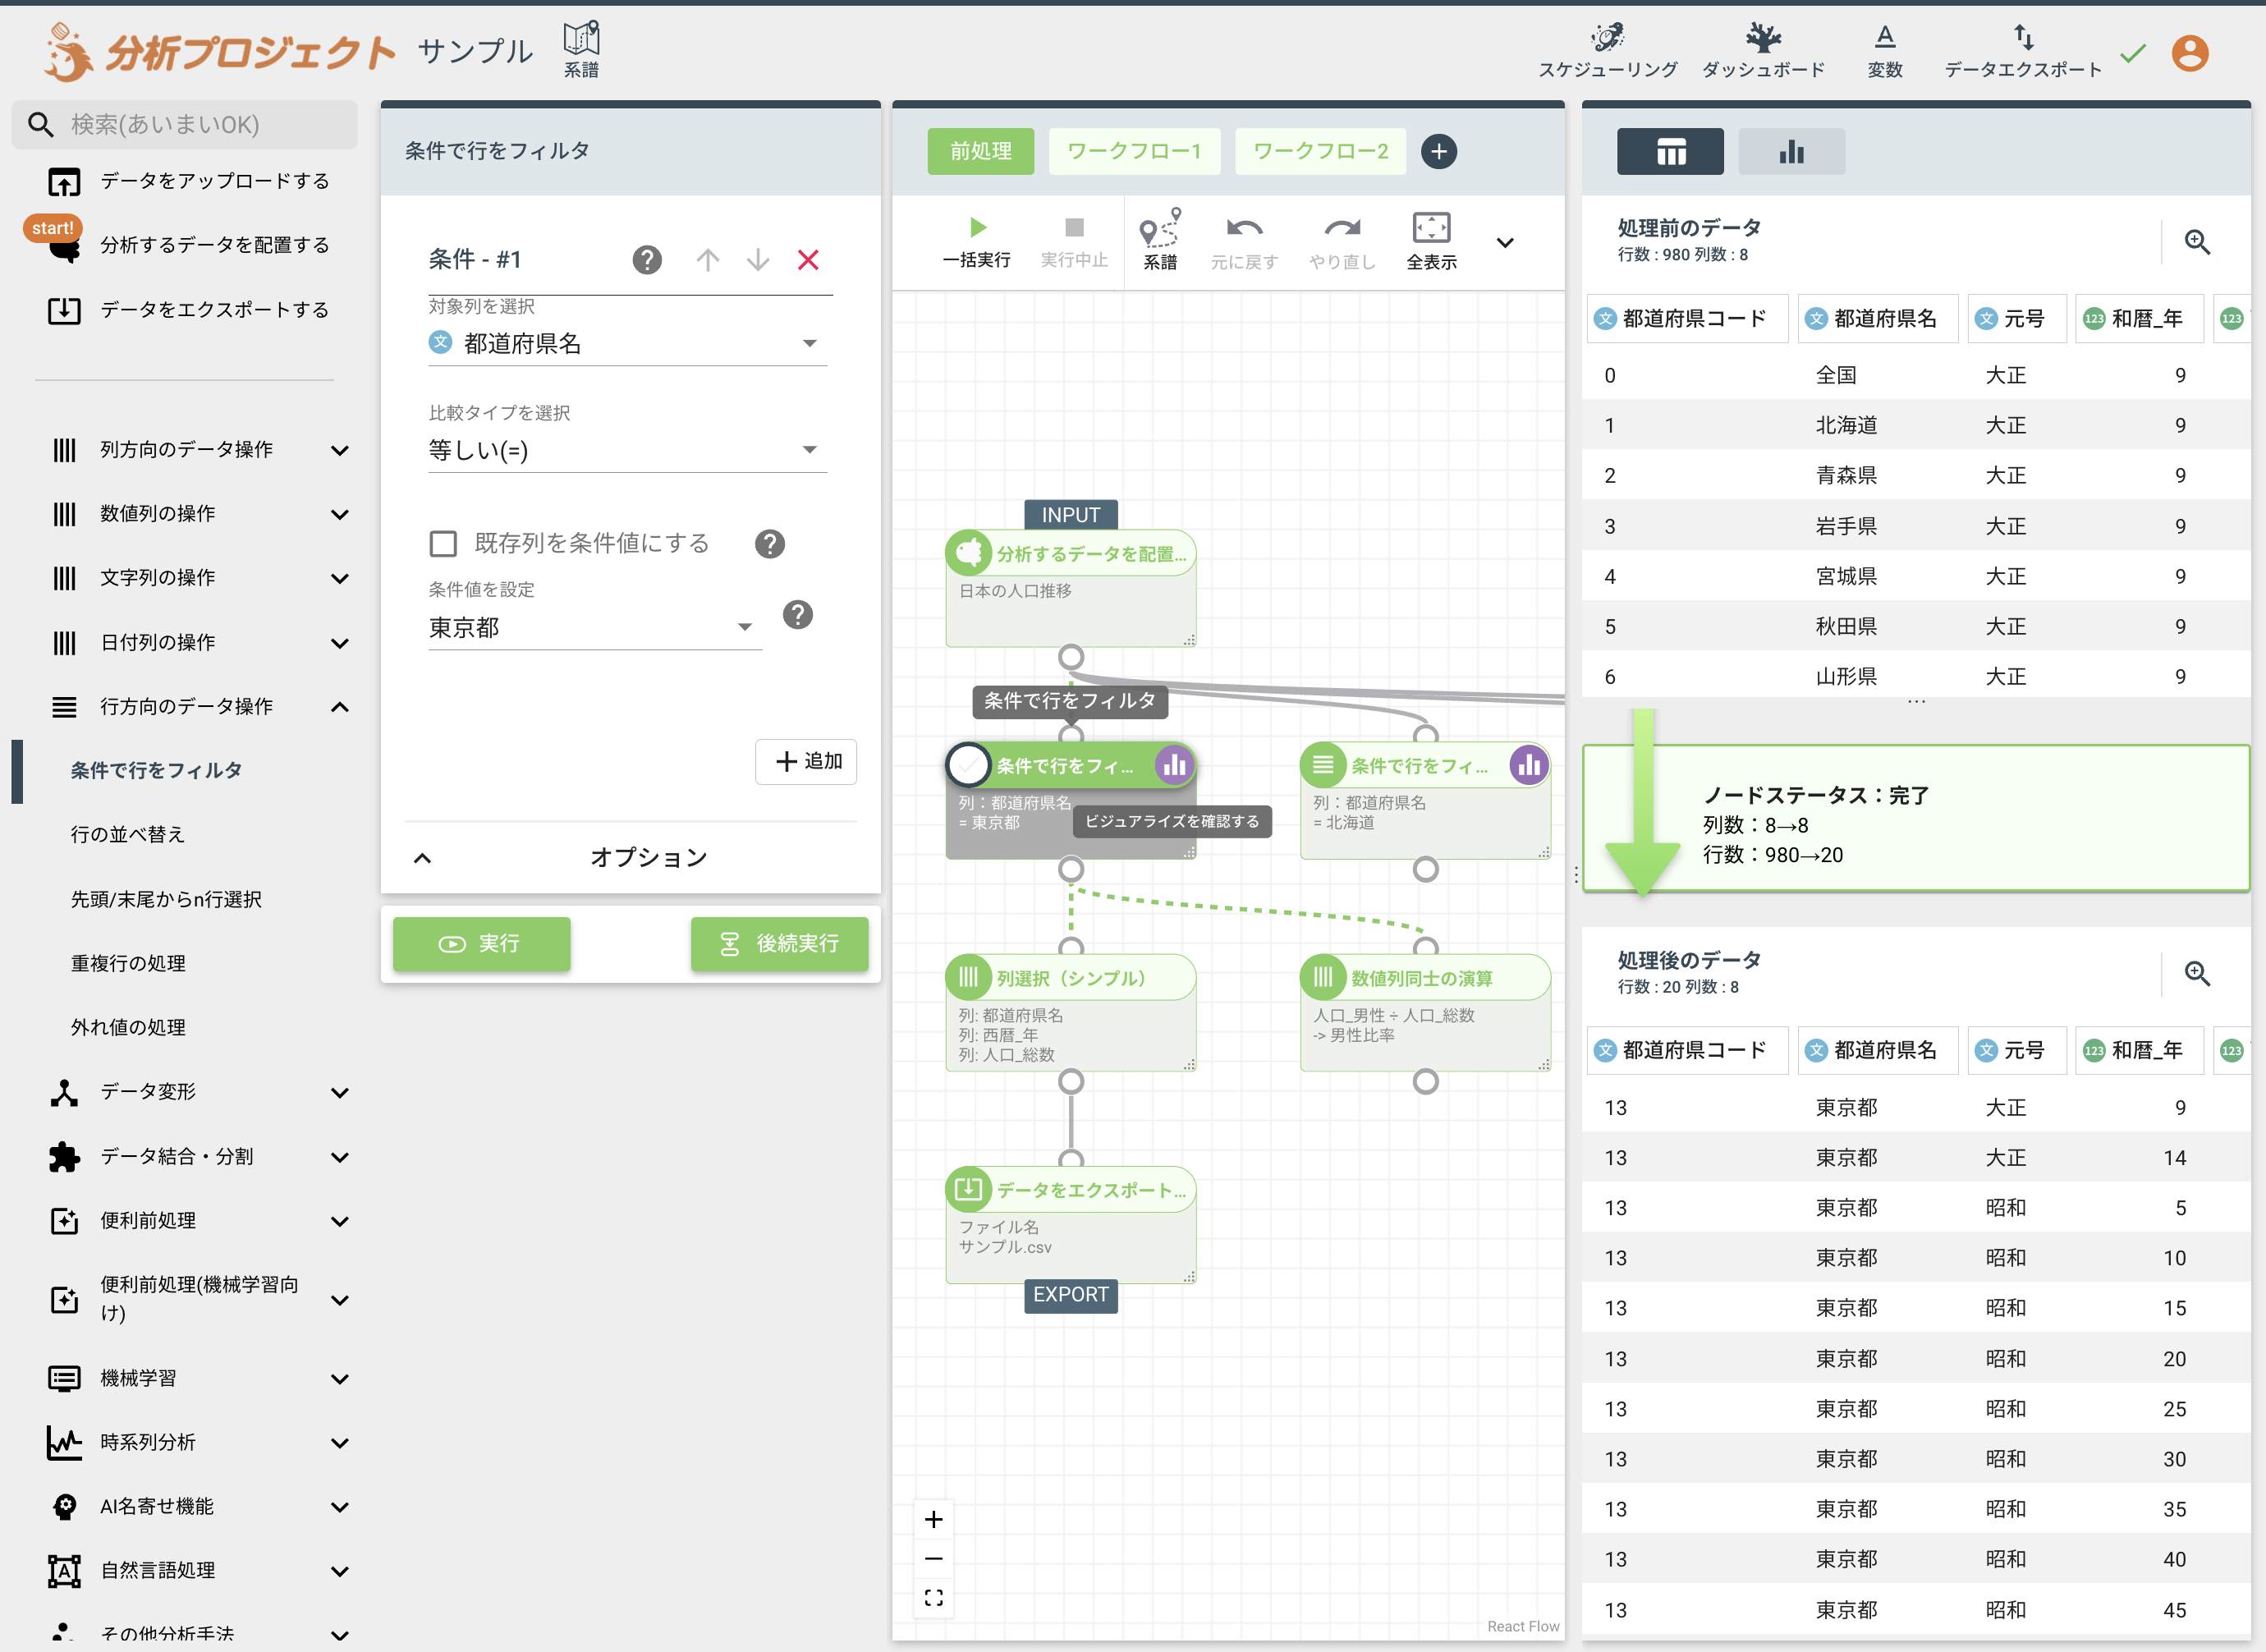Open the ダッシュボード icon

coord(1763,50)
